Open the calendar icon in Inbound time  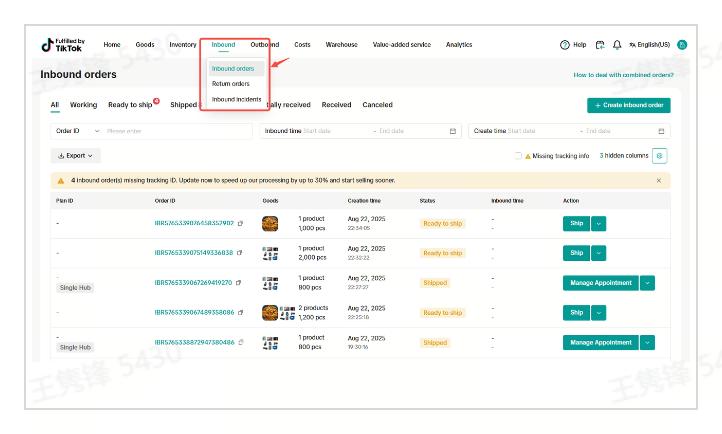click(453, 131)
